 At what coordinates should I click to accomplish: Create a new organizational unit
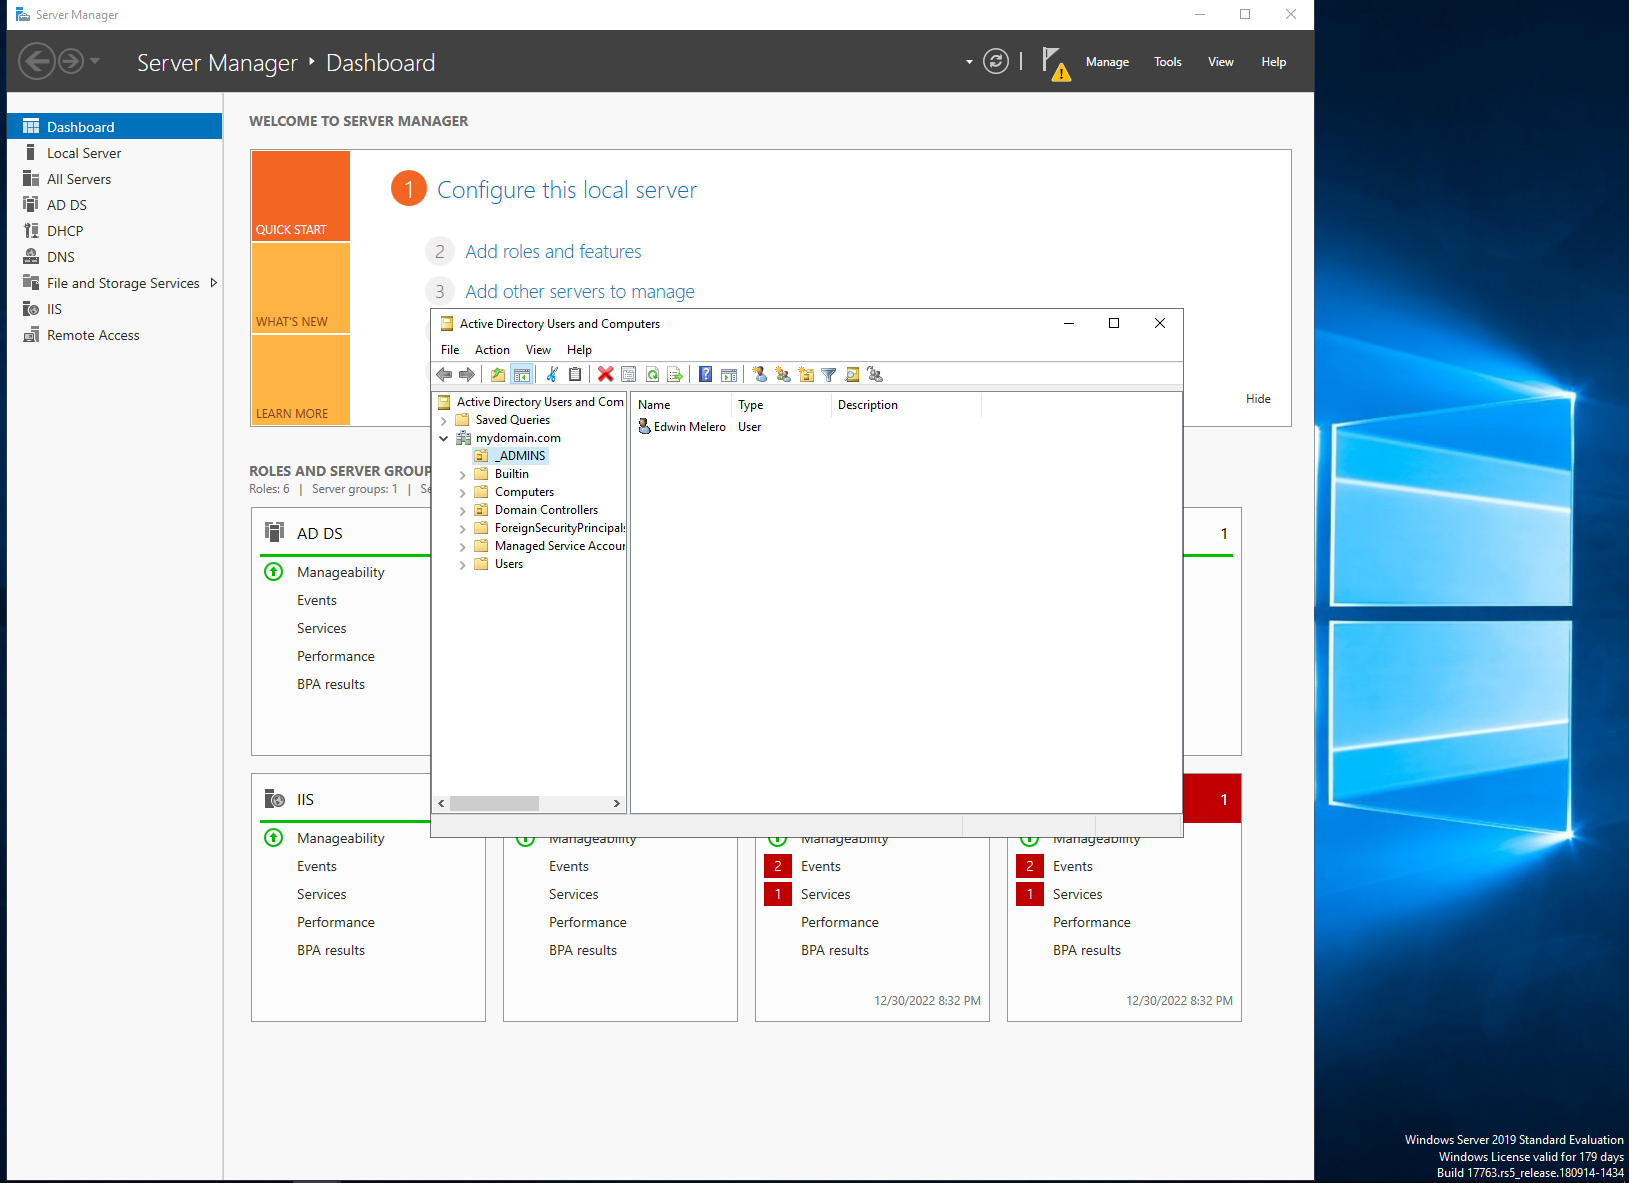click(x=806, y=374)
